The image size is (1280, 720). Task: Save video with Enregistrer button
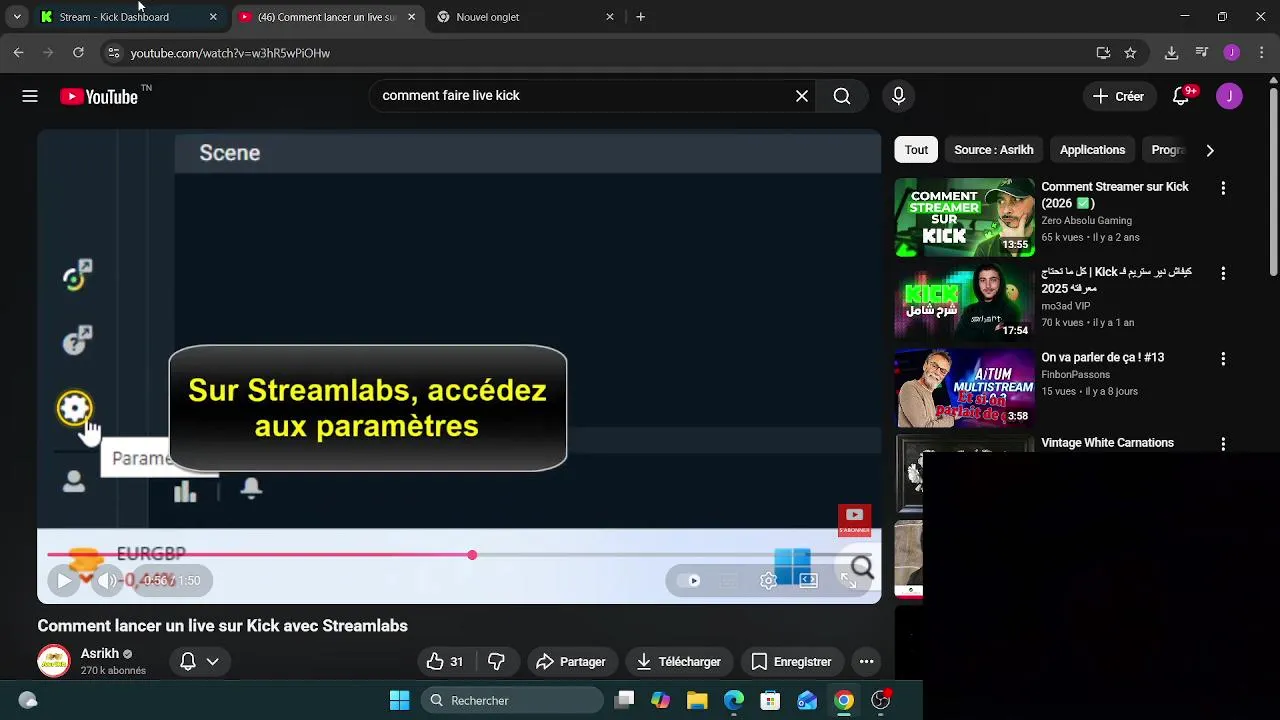coord(792,662)
